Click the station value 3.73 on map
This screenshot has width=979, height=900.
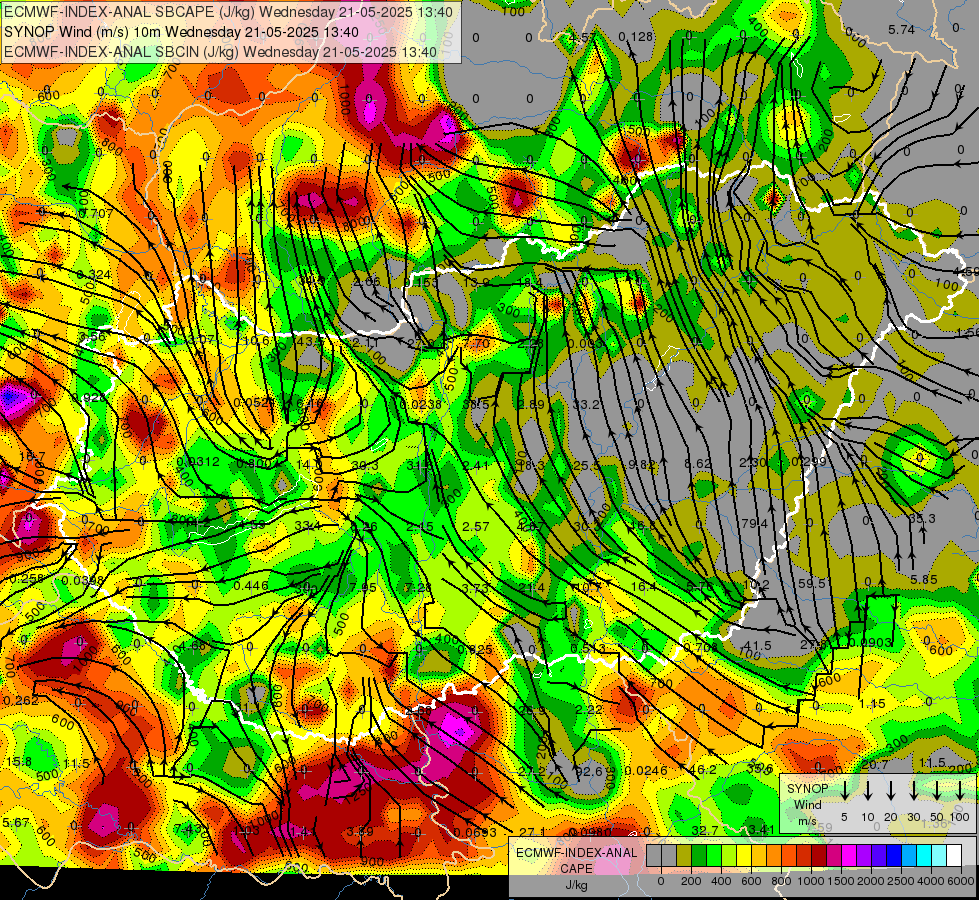[x=475, y=588]
